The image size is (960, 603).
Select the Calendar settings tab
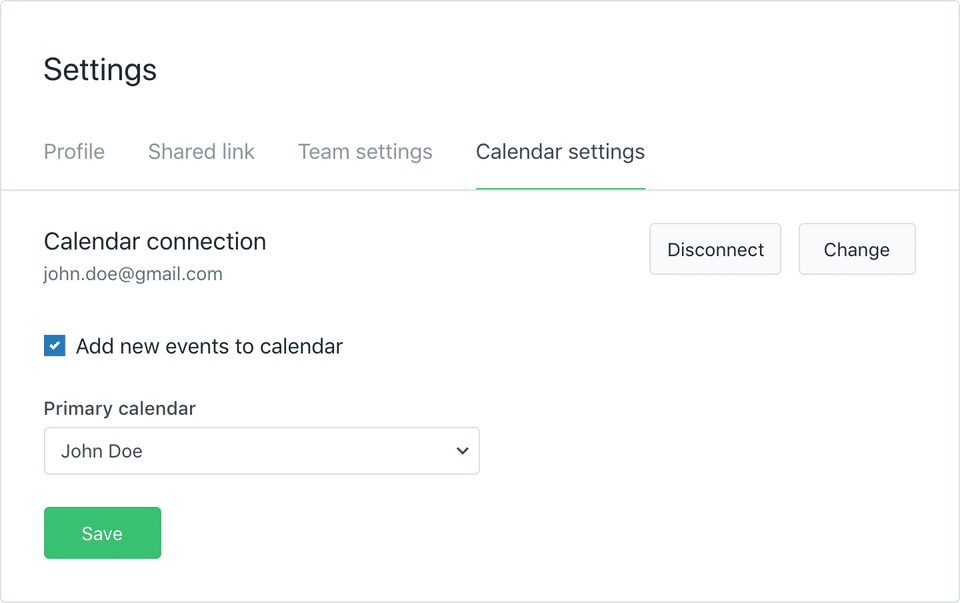560,152
